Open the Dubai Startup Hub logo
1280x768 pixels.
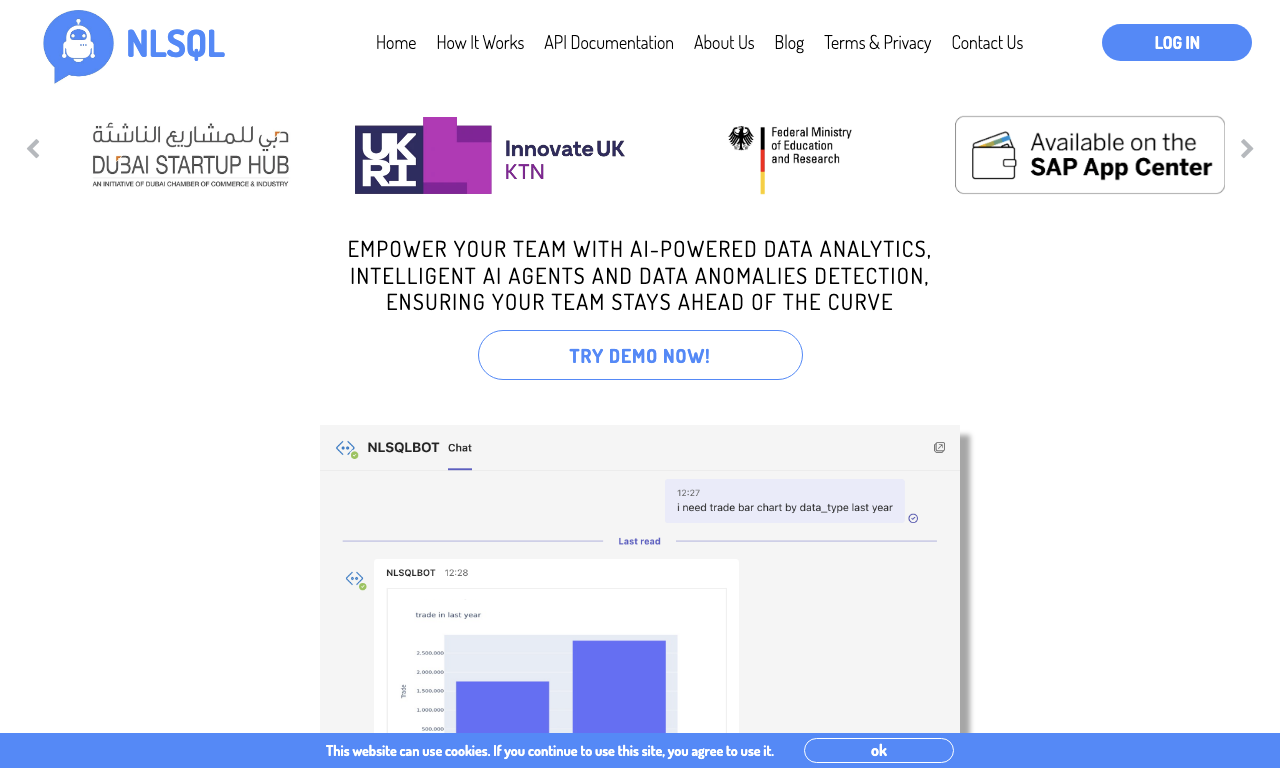(190, 155)
